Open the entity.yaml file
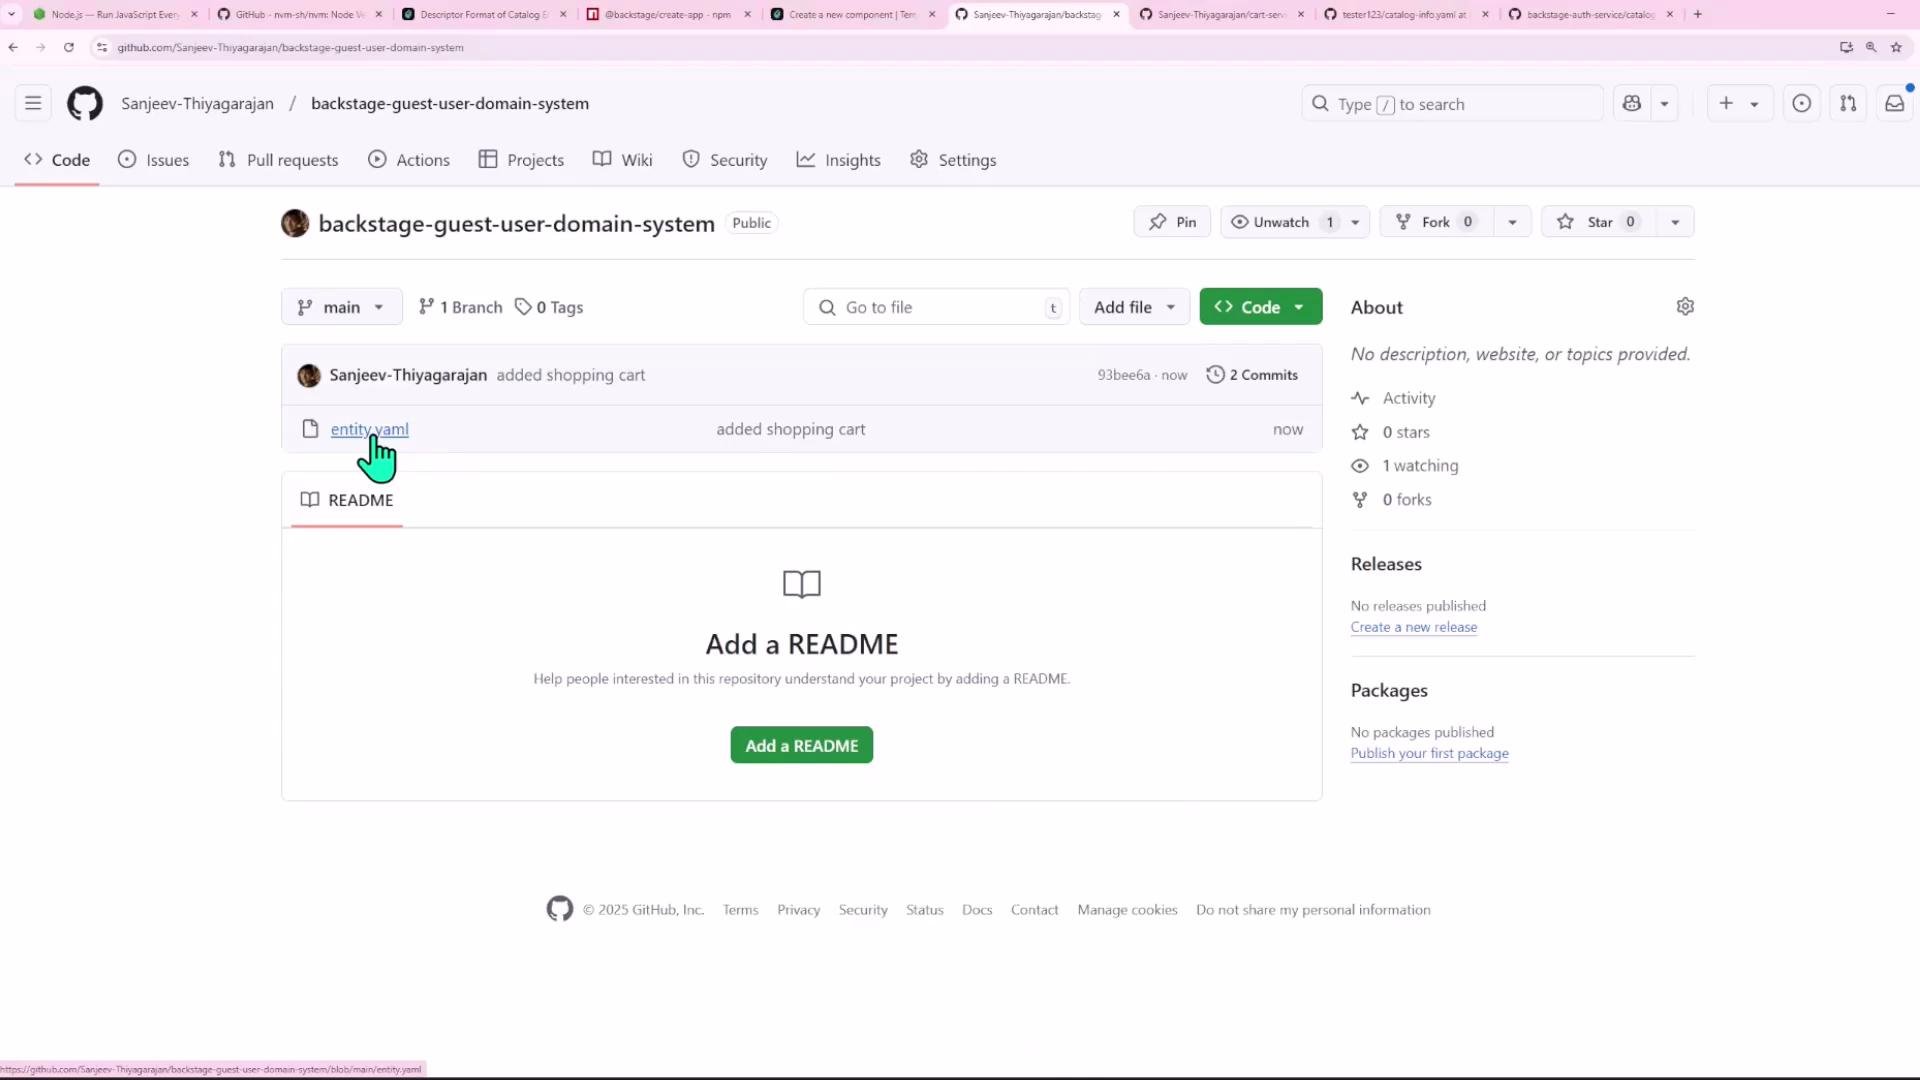This screenshot has width=1920, height=1080. tap(369, 429)
